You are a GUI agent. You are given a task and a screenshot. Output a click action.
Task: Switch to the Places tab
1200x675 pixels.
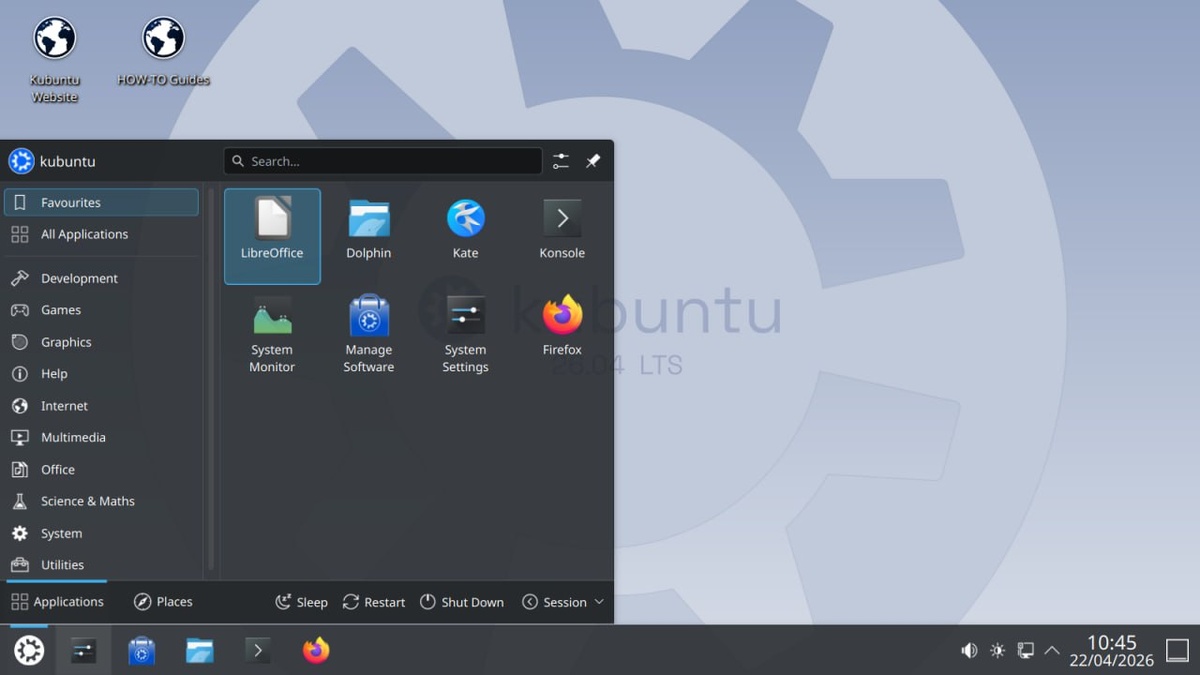click(x=163, y=602)
